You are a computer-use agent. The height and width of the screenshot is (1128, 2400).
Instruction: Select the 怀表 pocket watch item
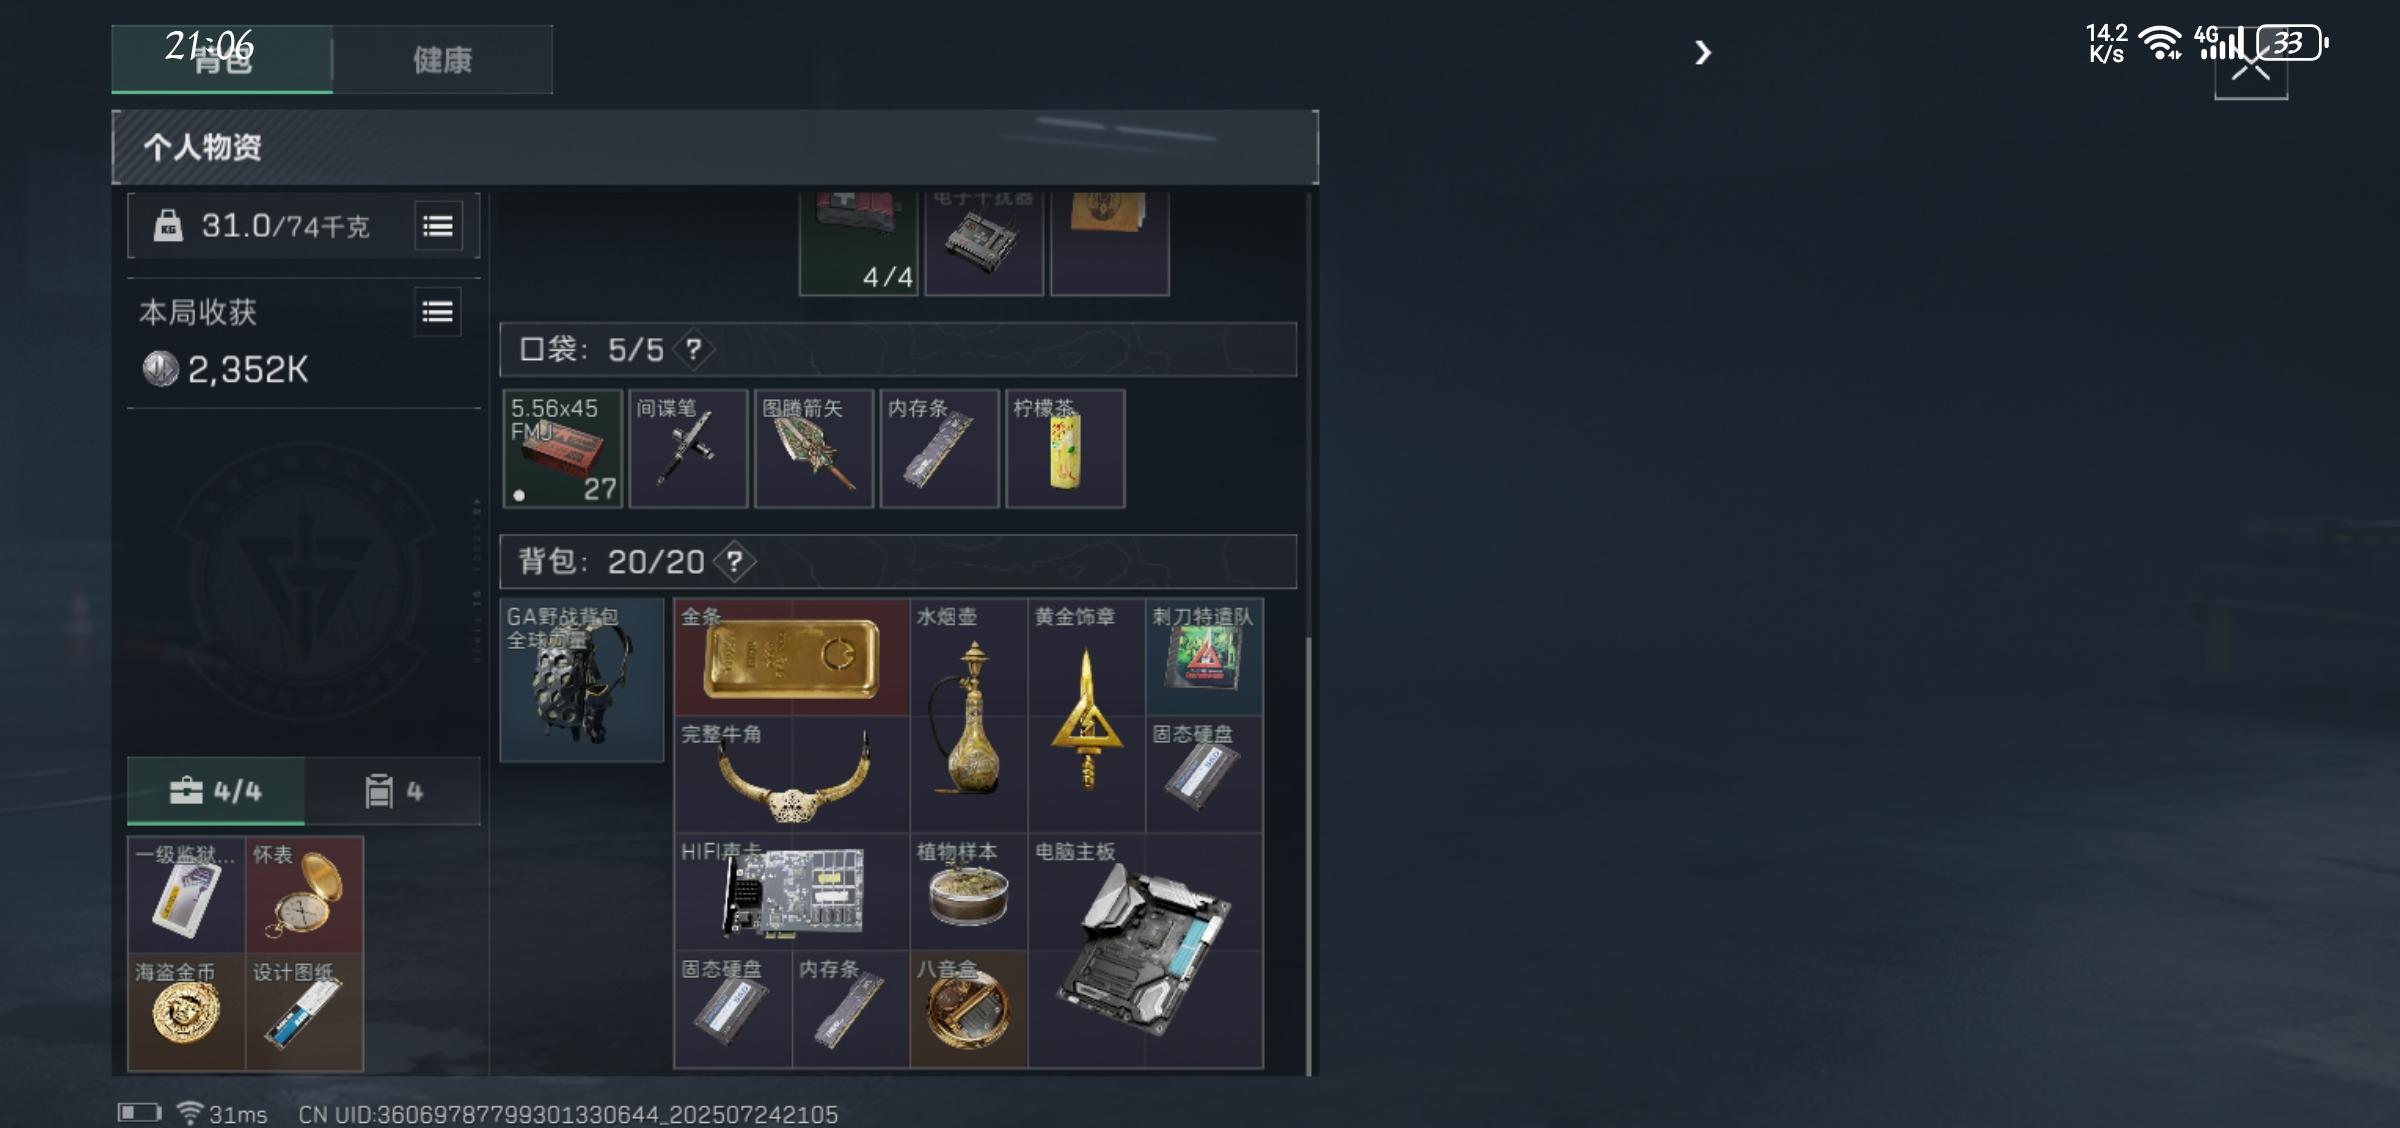[305, 894]
